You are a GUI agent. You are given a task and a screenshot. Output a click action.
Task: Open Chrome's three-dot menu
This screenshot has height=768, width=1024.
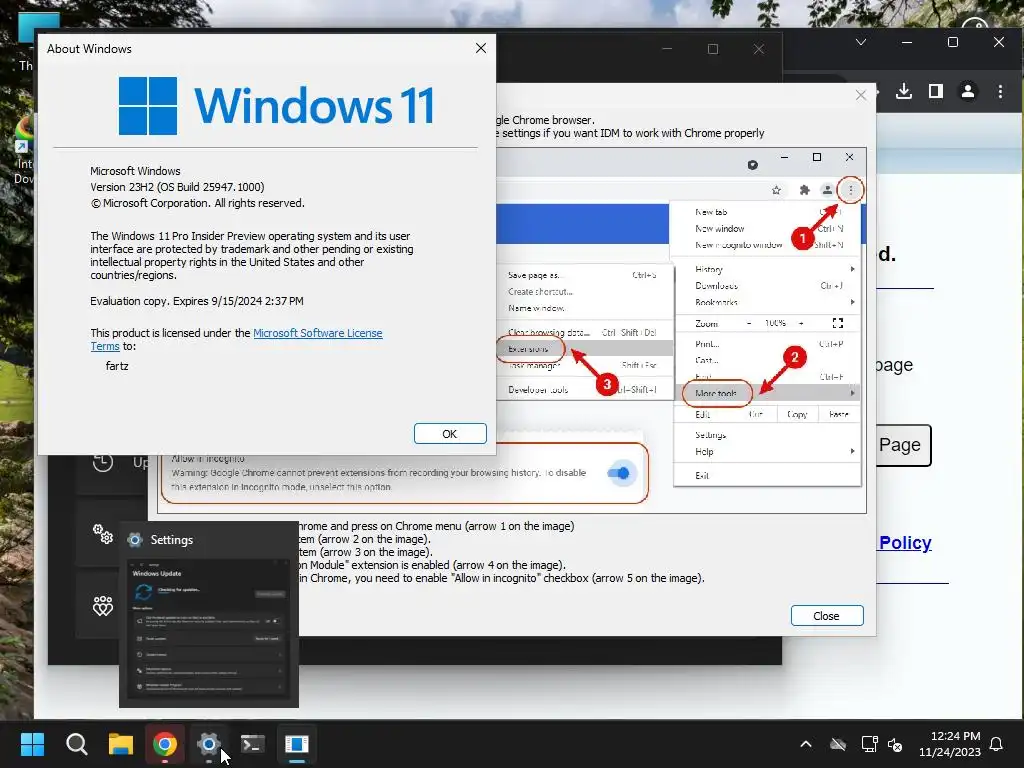pyautogui.click(x=1000, y=91)
